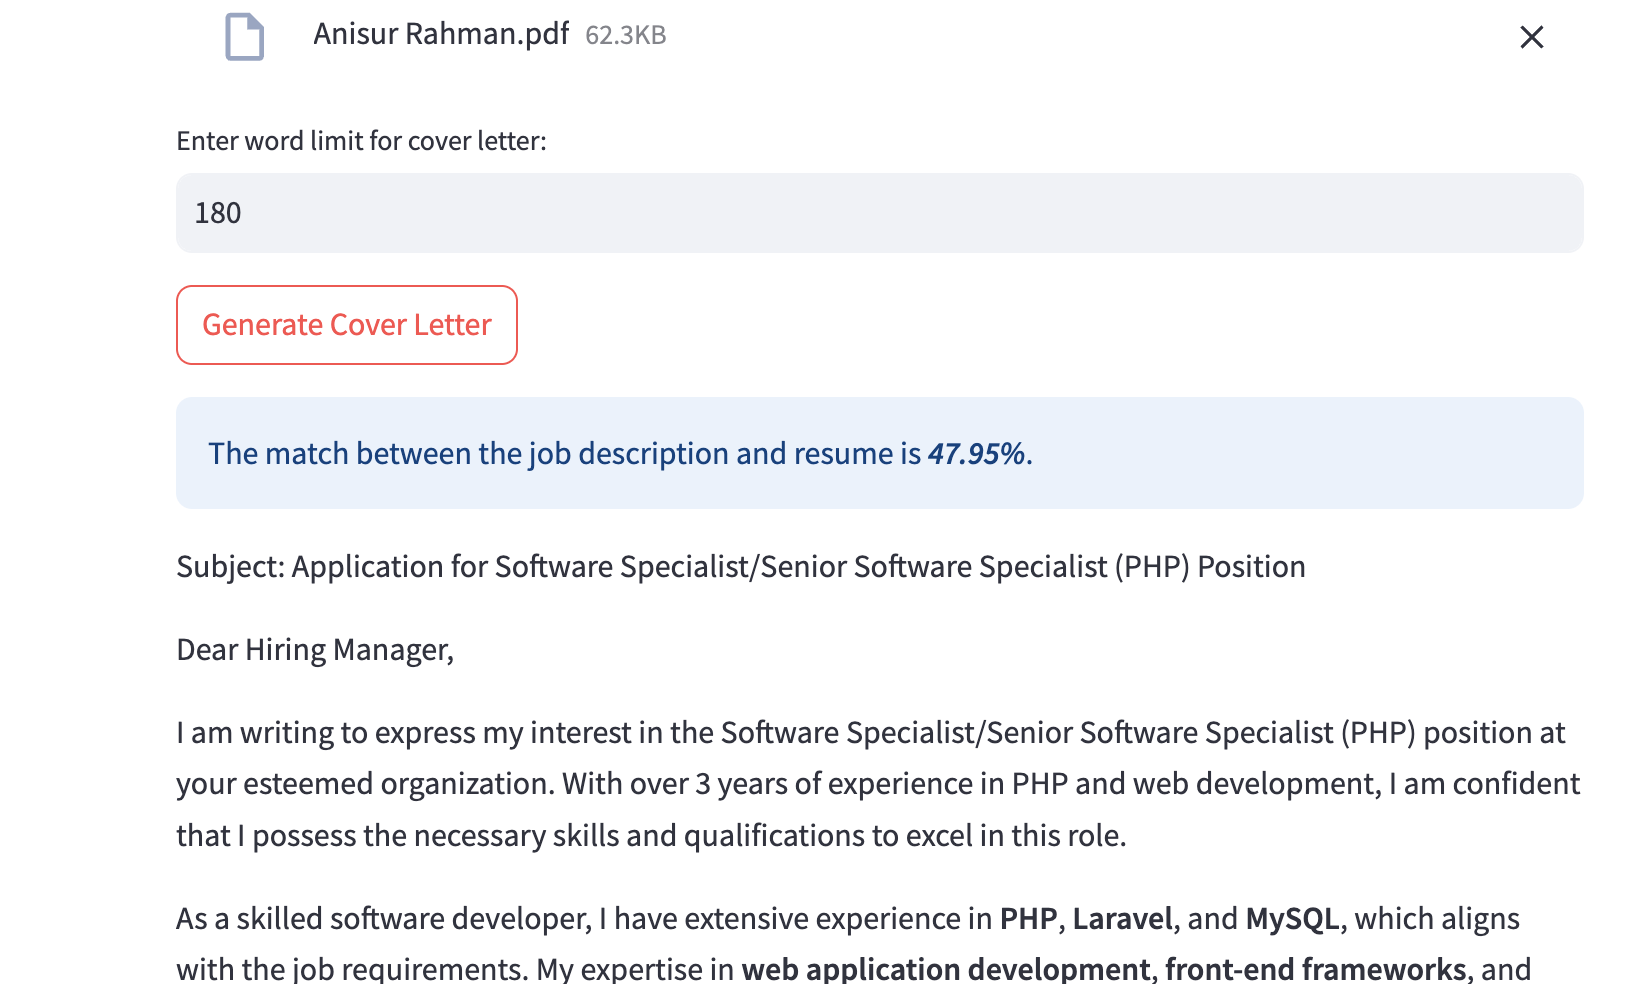Remove the uploaded Anisur Rahman.pdf file
Image resolution: width=1634 pixels, height=984 pixels.
(1531, 38)
